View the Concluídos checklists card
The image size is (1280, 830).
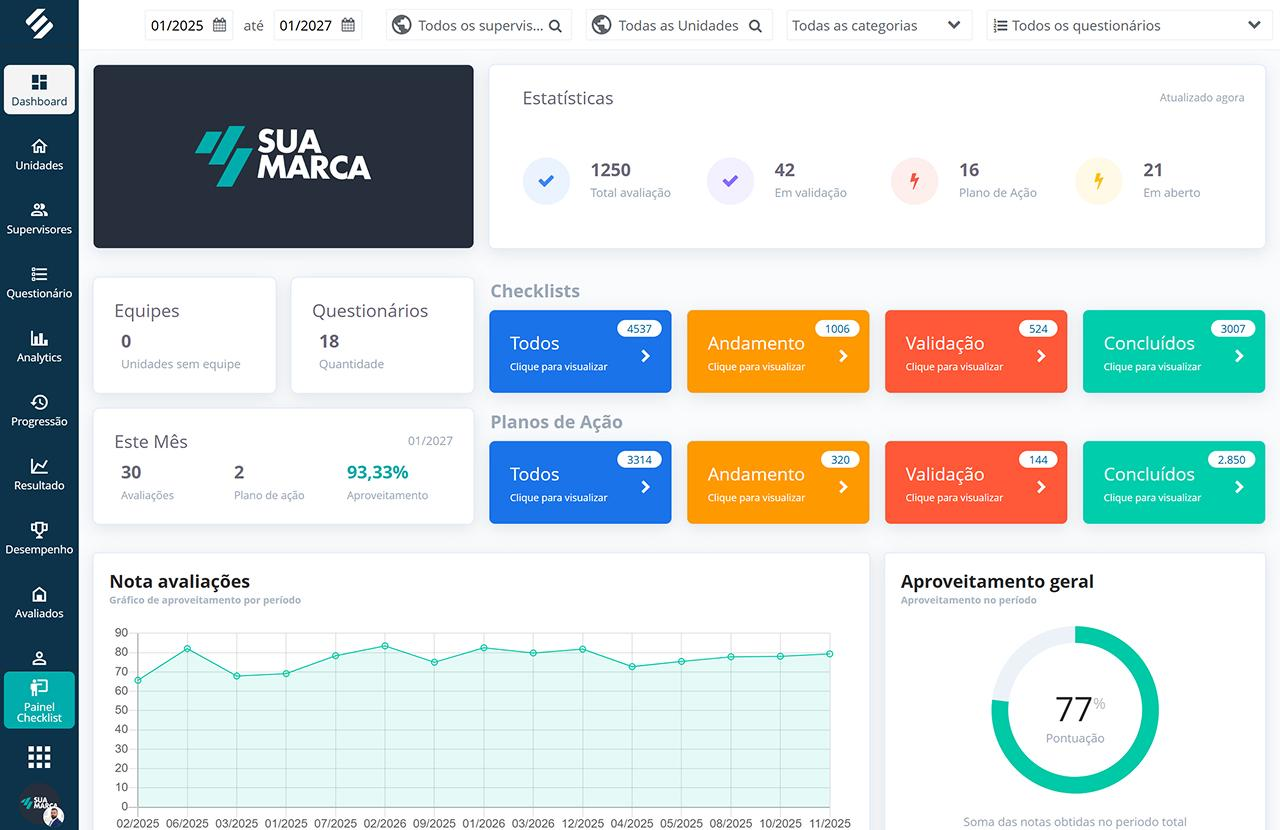click(x=1173, y=351)
